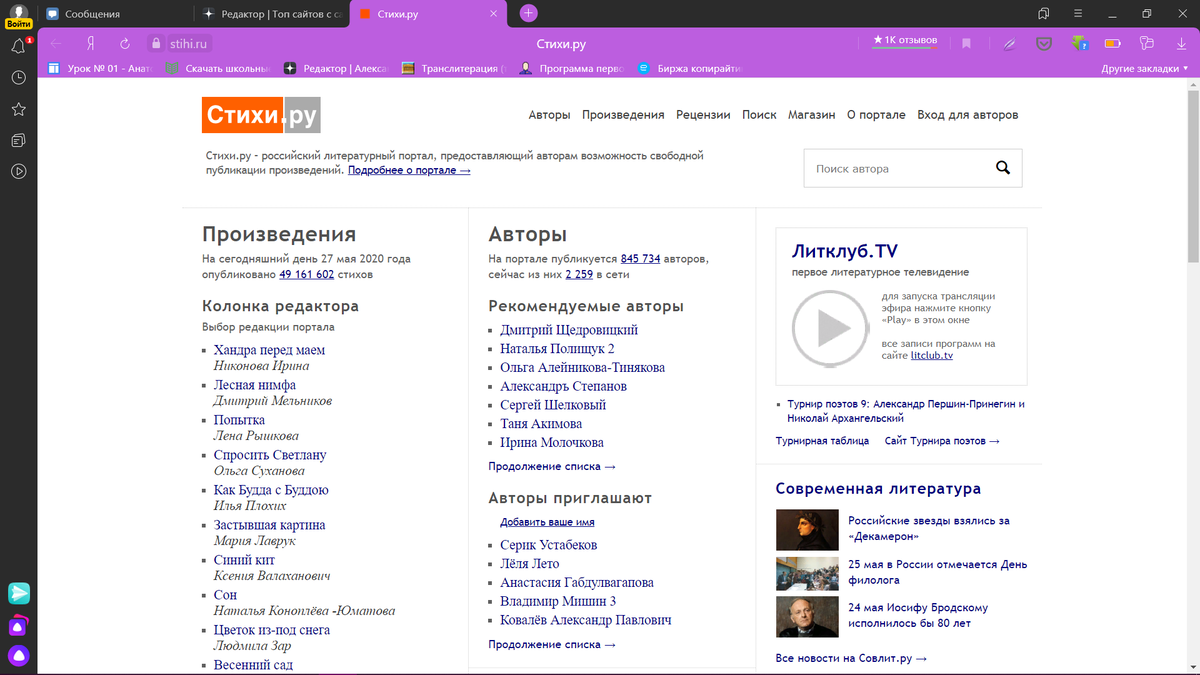Open the 49 161 602 poems count link

tap(306, 274)
